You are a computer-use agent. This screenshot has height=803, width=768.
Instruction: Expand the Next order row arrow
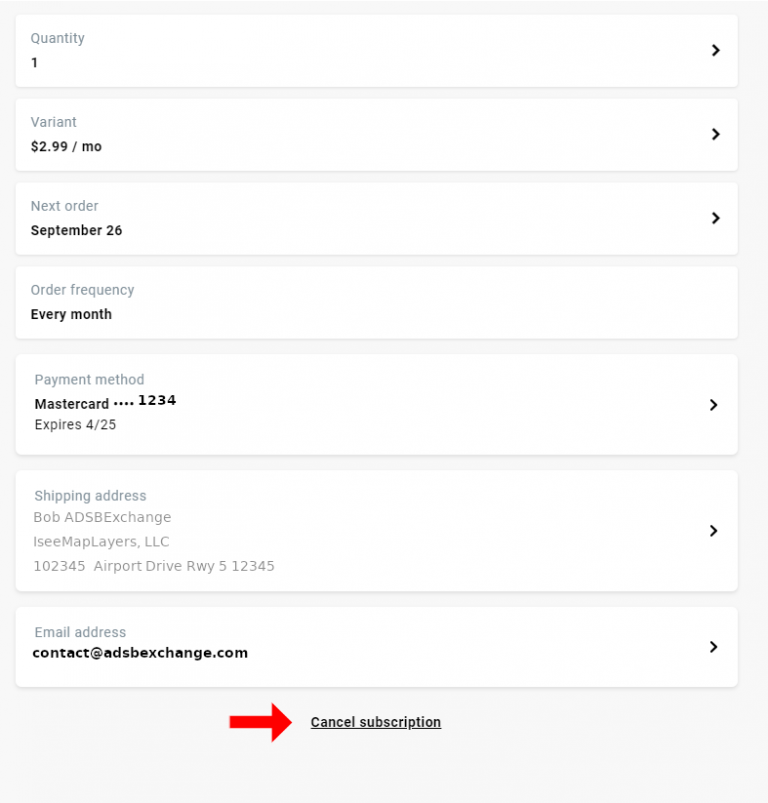pyautogui.click(x=715, y=218)
